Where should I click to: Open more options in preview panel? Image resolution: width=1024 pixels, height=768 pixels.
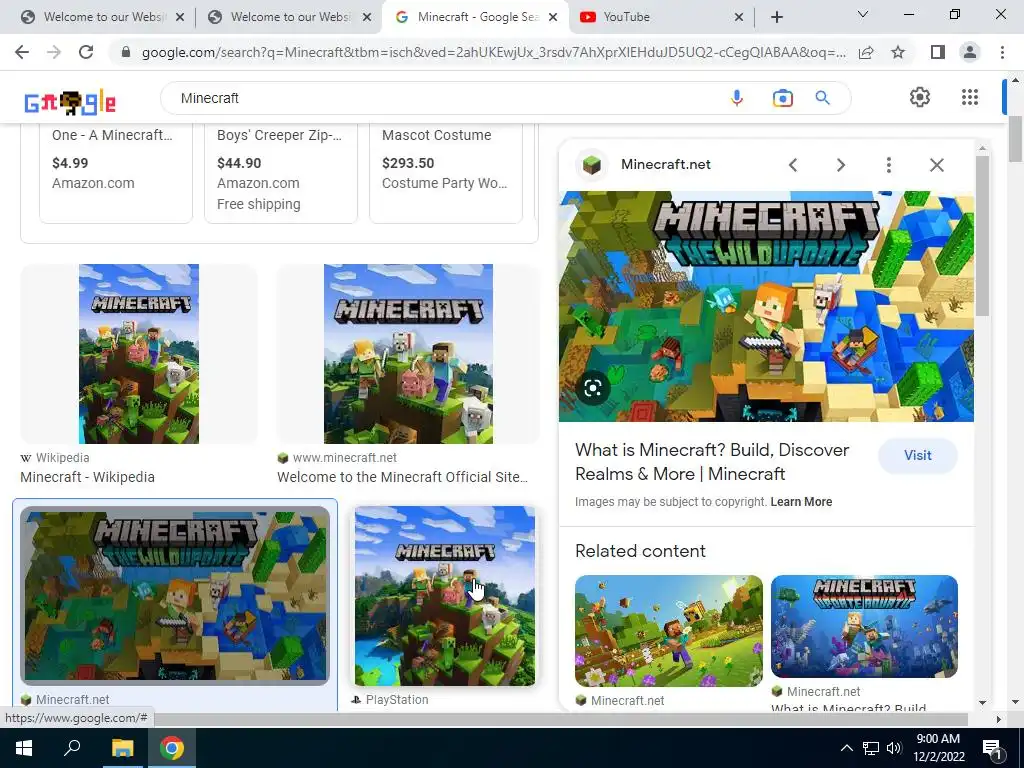[x=888, y=165]
